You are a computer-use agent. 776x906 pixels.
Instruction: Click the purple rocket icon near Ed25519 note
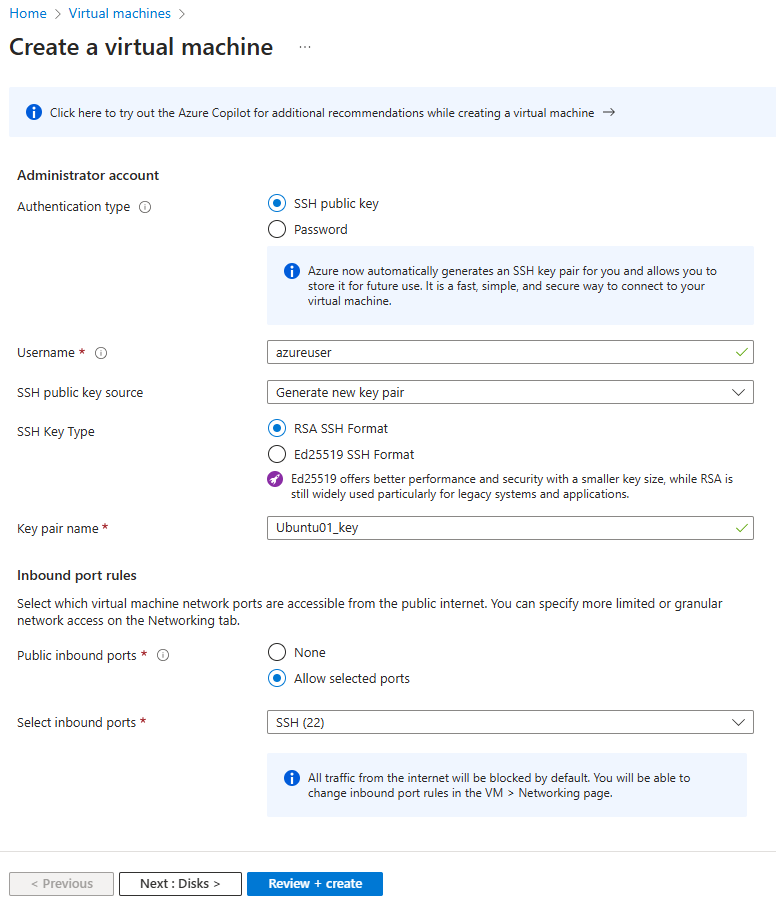(275, 479)
